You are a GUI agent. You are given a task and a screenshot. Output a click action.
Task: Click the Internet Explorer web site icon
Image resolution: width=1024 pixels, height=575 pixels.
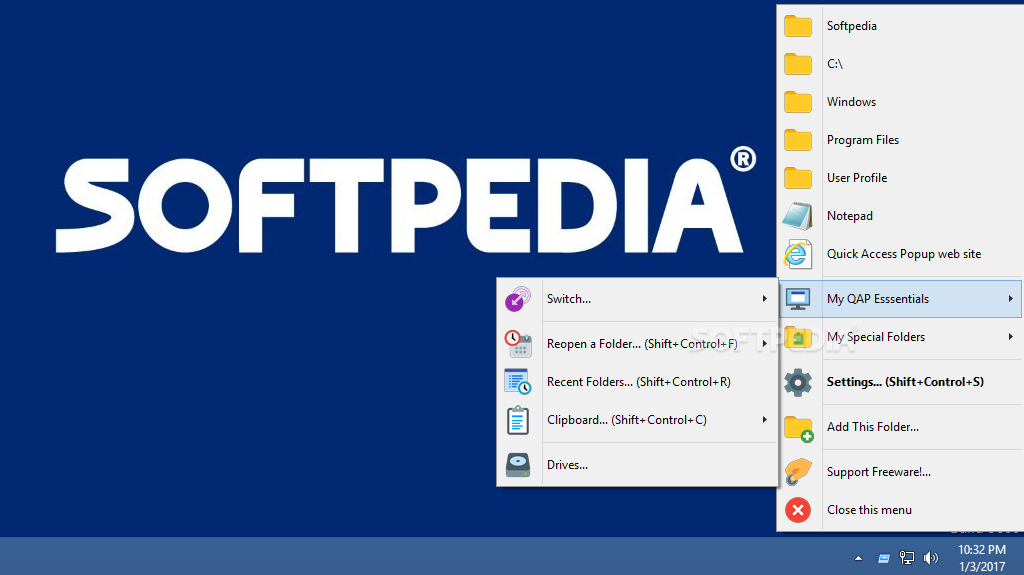pos(797,254)
